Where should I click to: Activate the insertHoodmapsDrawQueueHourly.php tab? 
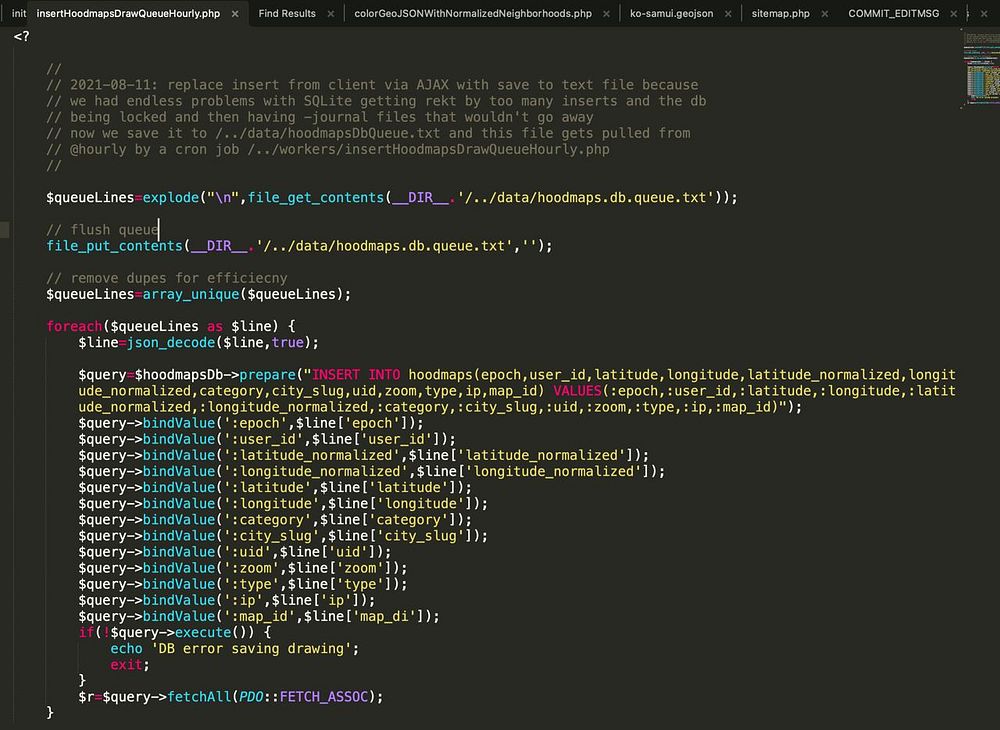pos(127,14)
